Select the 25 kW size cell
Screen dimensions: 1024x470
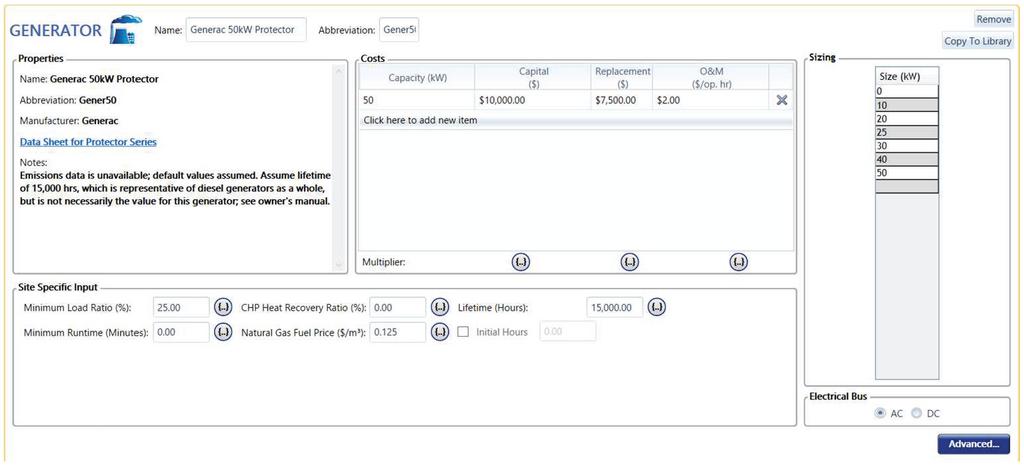906,132
